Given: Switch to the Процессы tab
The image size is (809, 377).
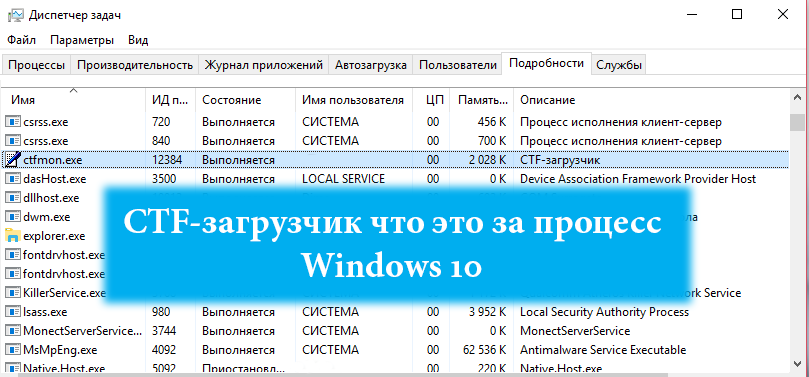Looking at the screenshot, I should [x=37, y=65].
